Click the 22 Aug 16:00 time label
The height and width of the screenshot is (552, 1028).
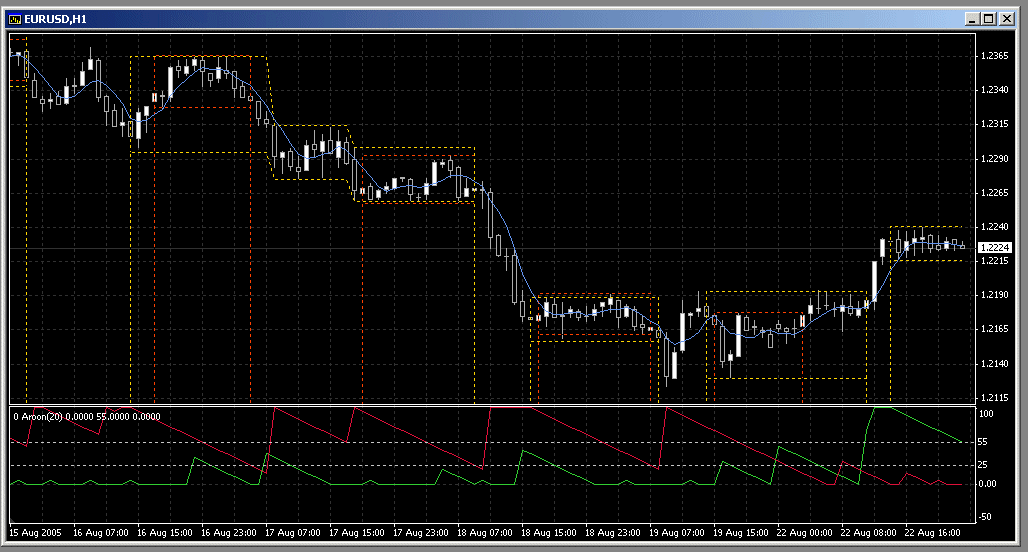coord(932,533)
